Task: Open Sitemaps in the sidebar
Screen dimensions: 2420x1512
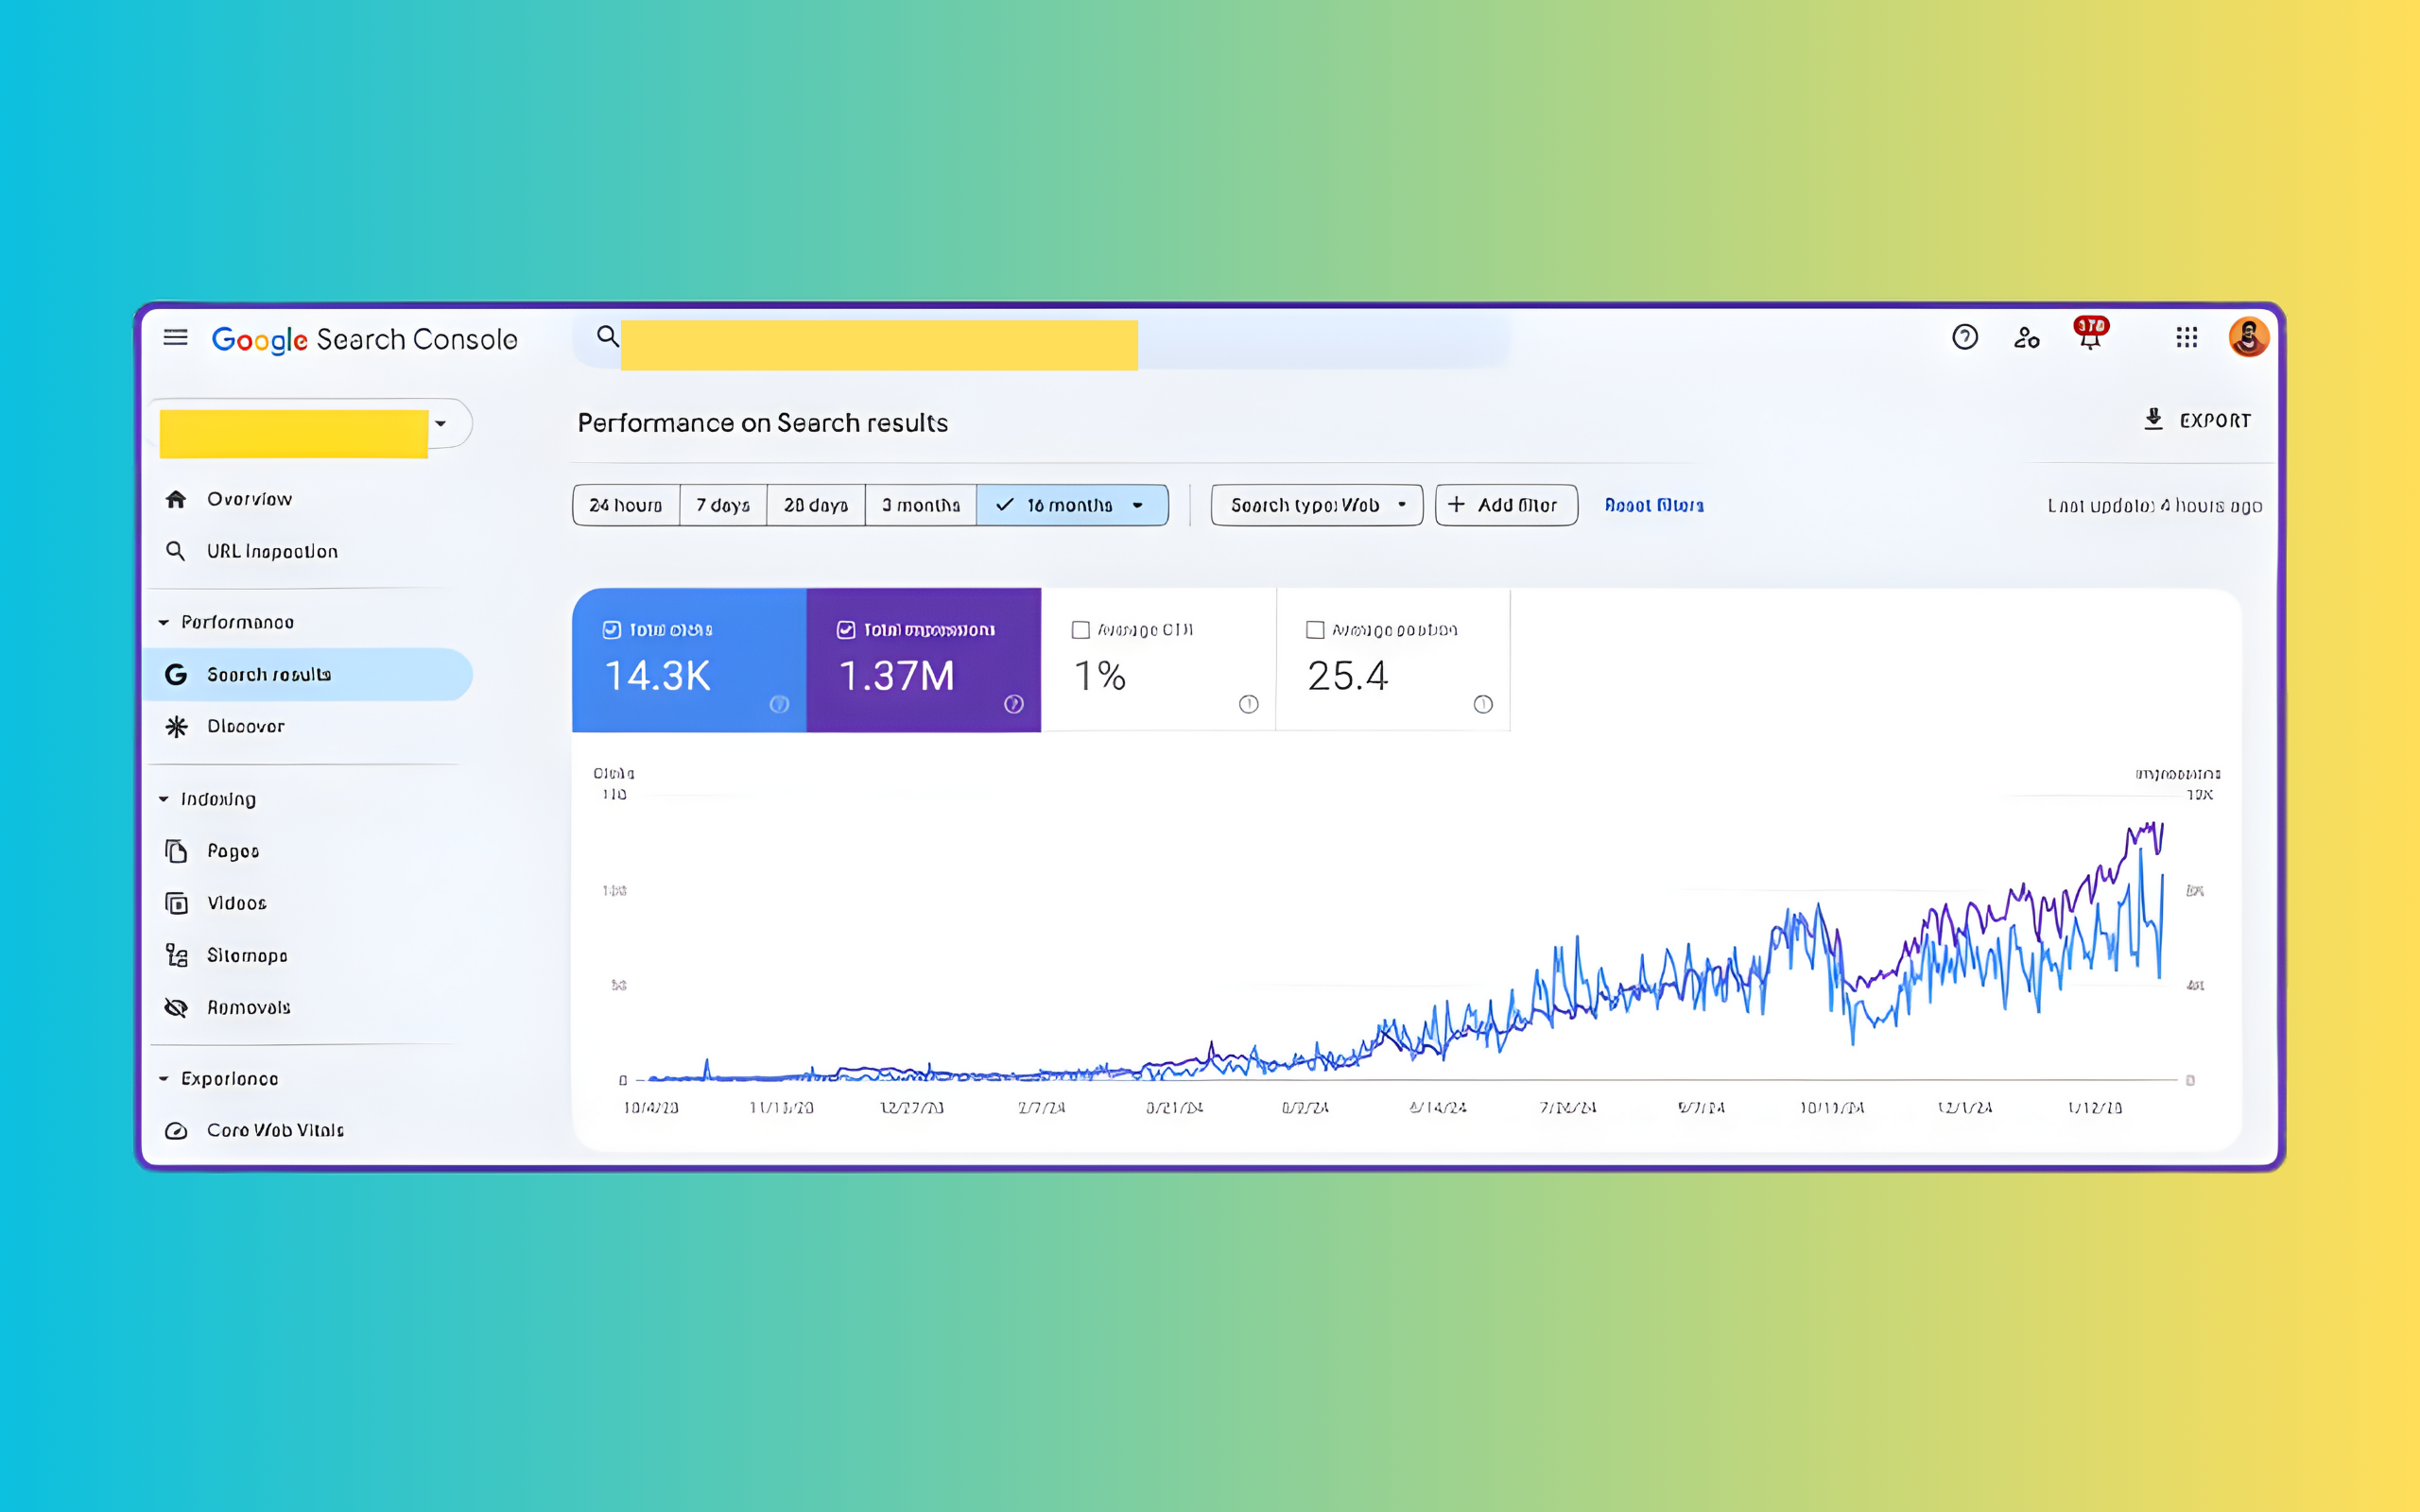Action: pos(247,956)
